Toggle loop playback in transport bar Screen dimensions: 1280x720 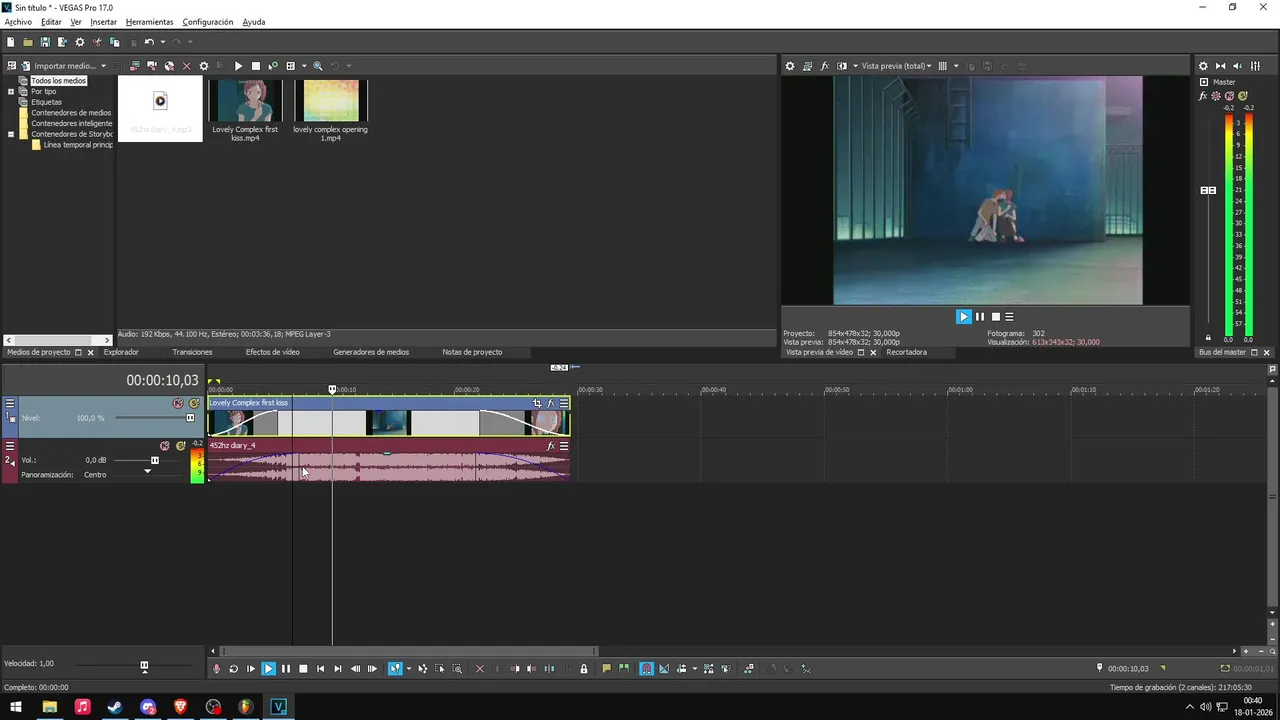click(233, 669)
